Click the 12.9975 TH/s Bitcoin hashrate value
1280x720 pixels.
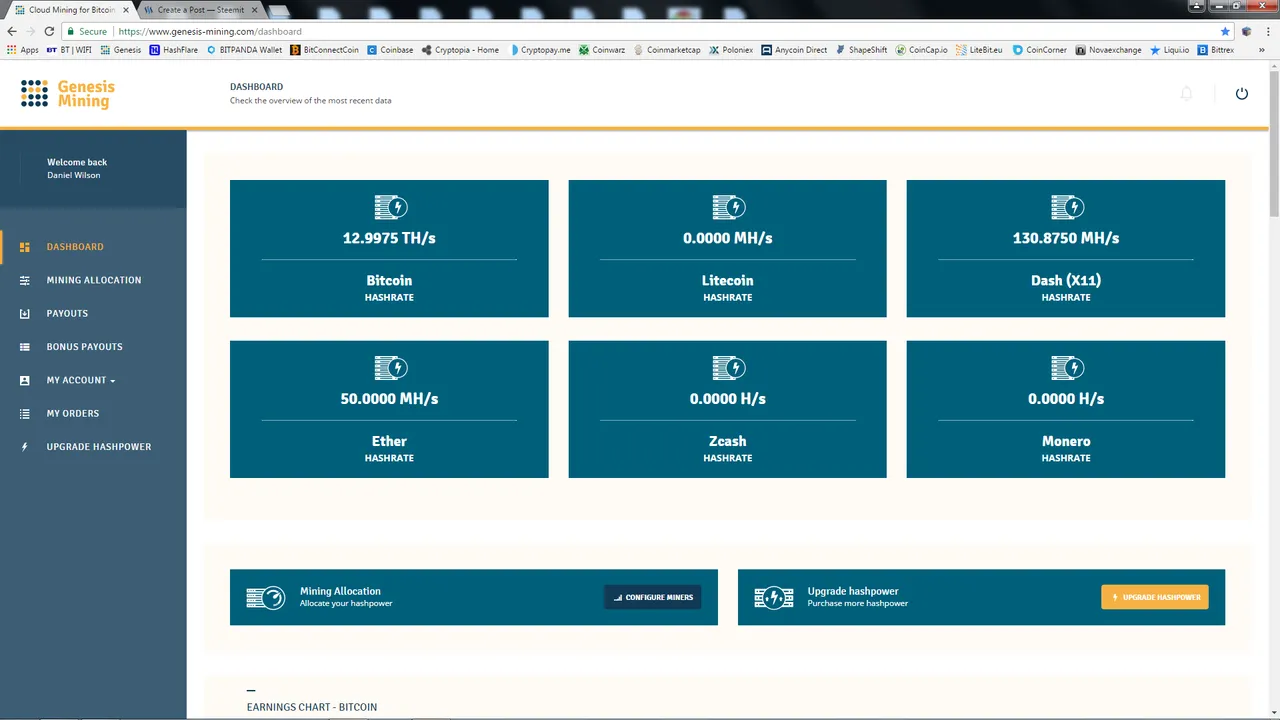(x=389, y=238)
